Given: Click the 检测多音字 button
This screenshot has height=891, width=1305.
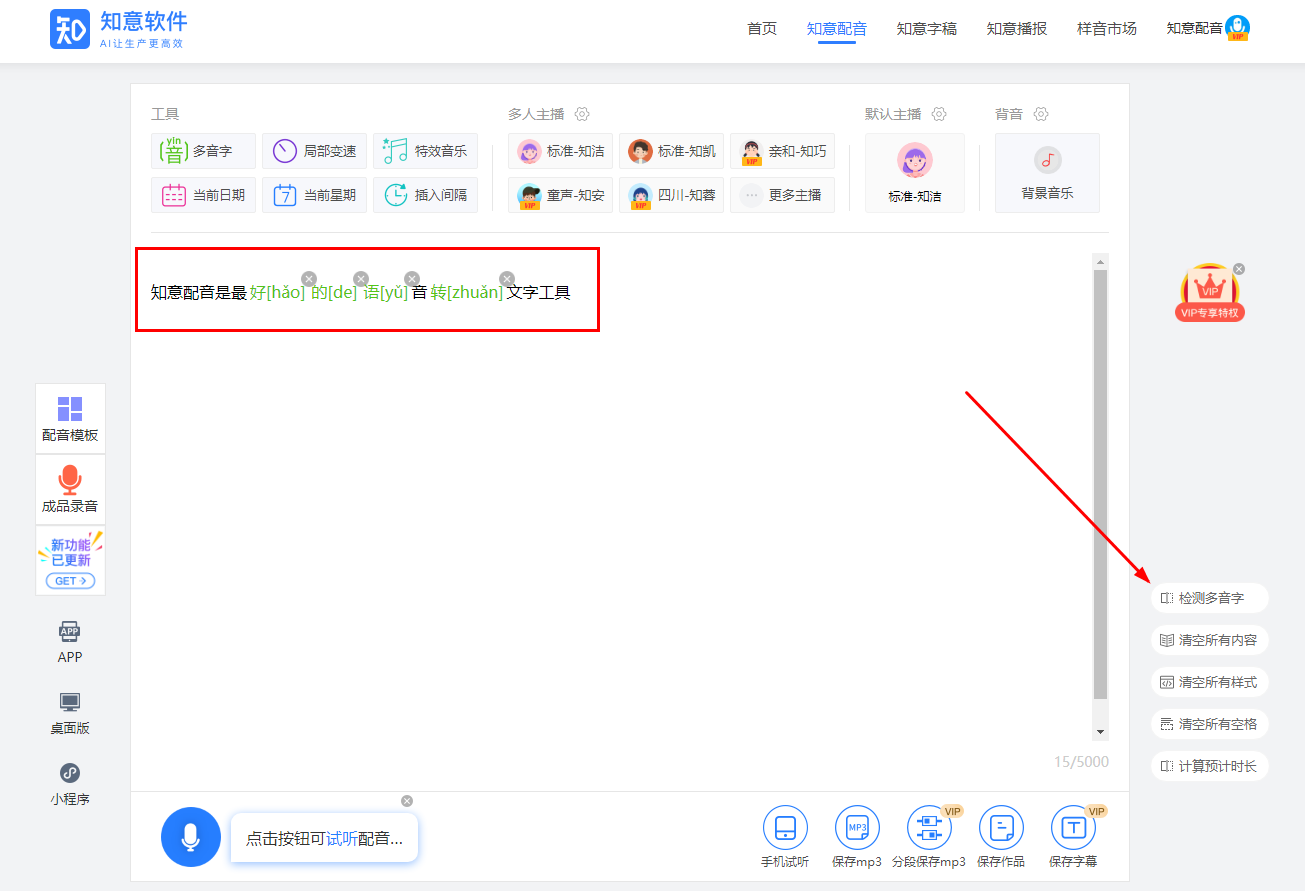Looking at the screenshot, I should point(1210,598).
